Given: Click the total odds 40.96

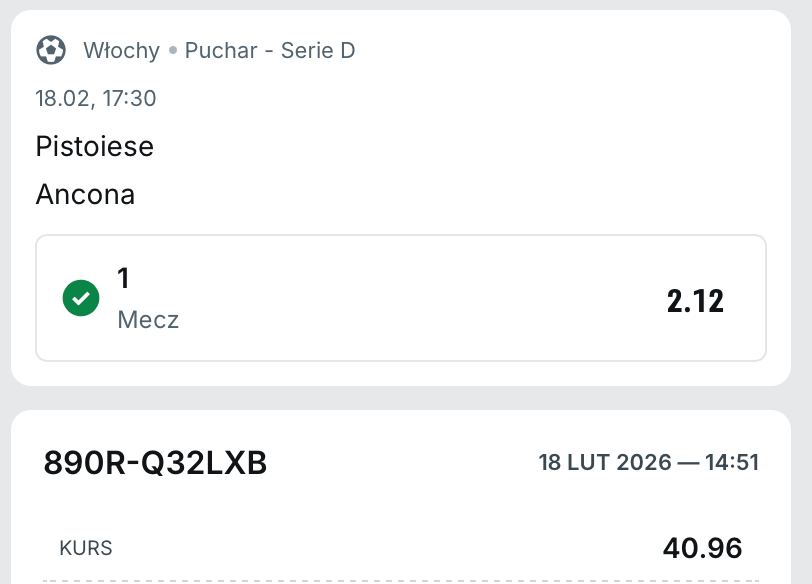Looking at the screenshot, I should (702, 548).
